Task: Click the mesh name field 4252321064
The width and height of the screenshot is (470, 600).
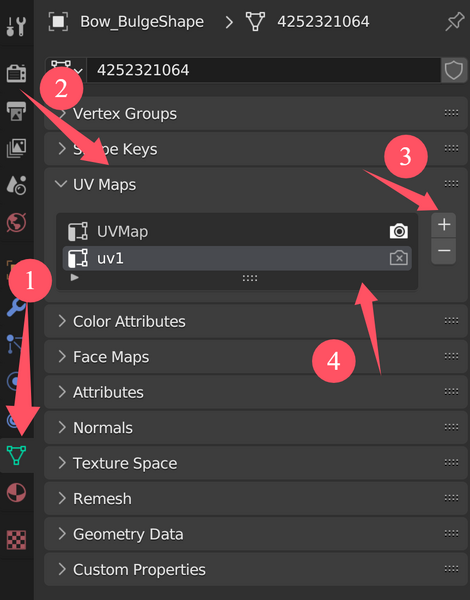Action: click(x=264, y=70)
